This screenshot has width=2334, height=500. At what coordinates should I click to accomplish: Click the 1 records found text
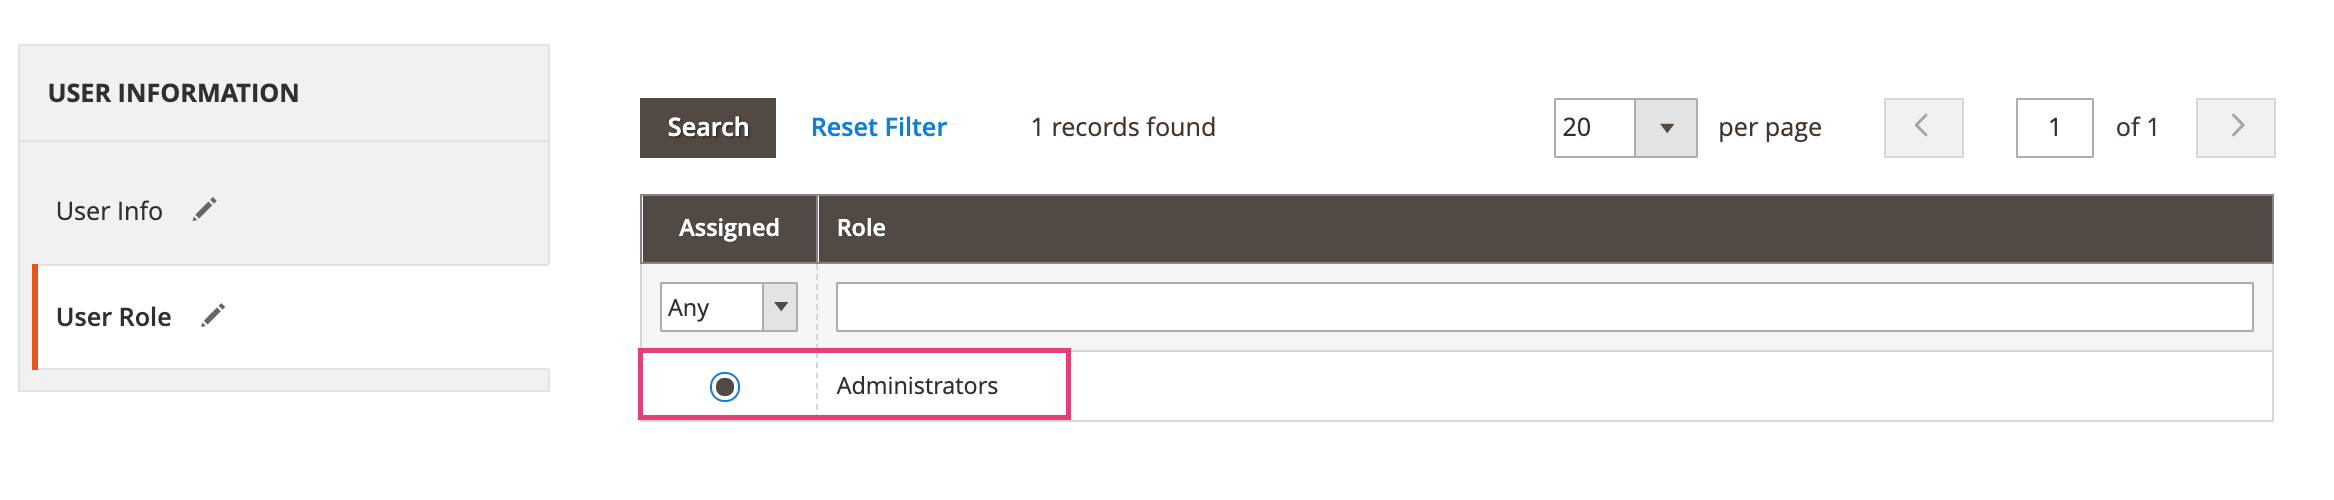1123,127
